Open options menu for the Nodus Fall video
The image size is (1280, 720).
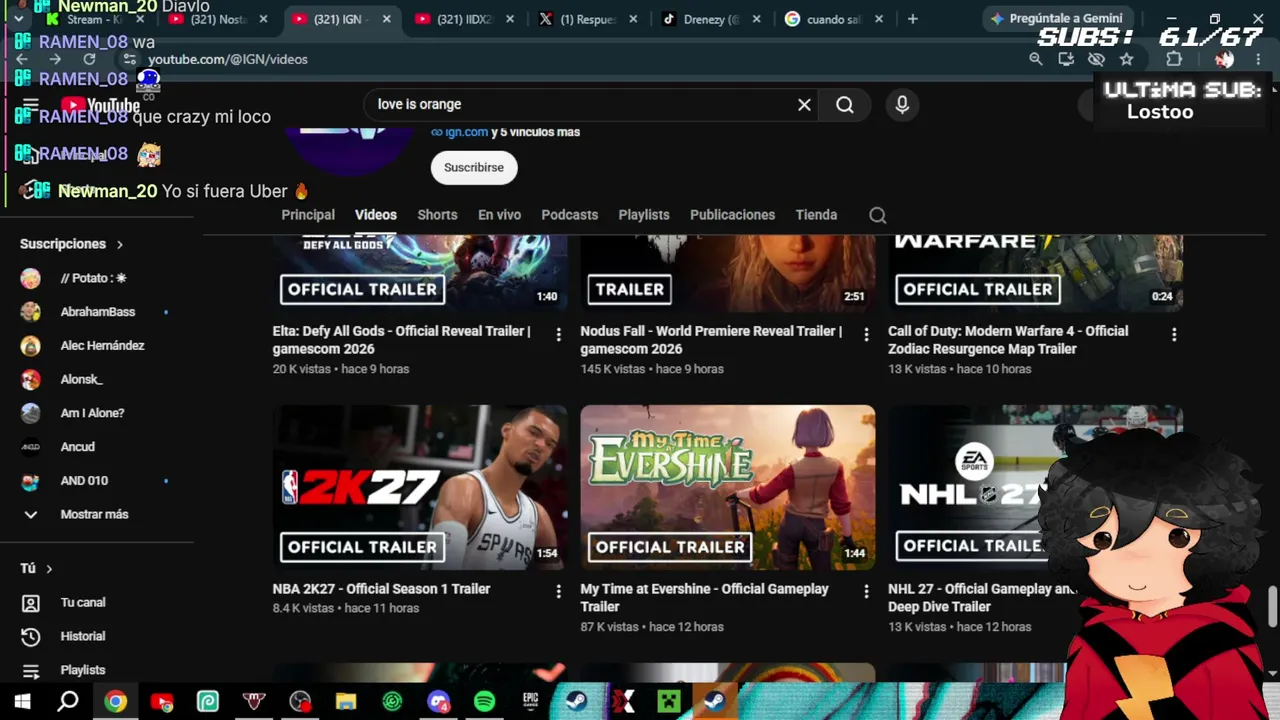pyautogui.click(x=866, y=335)
